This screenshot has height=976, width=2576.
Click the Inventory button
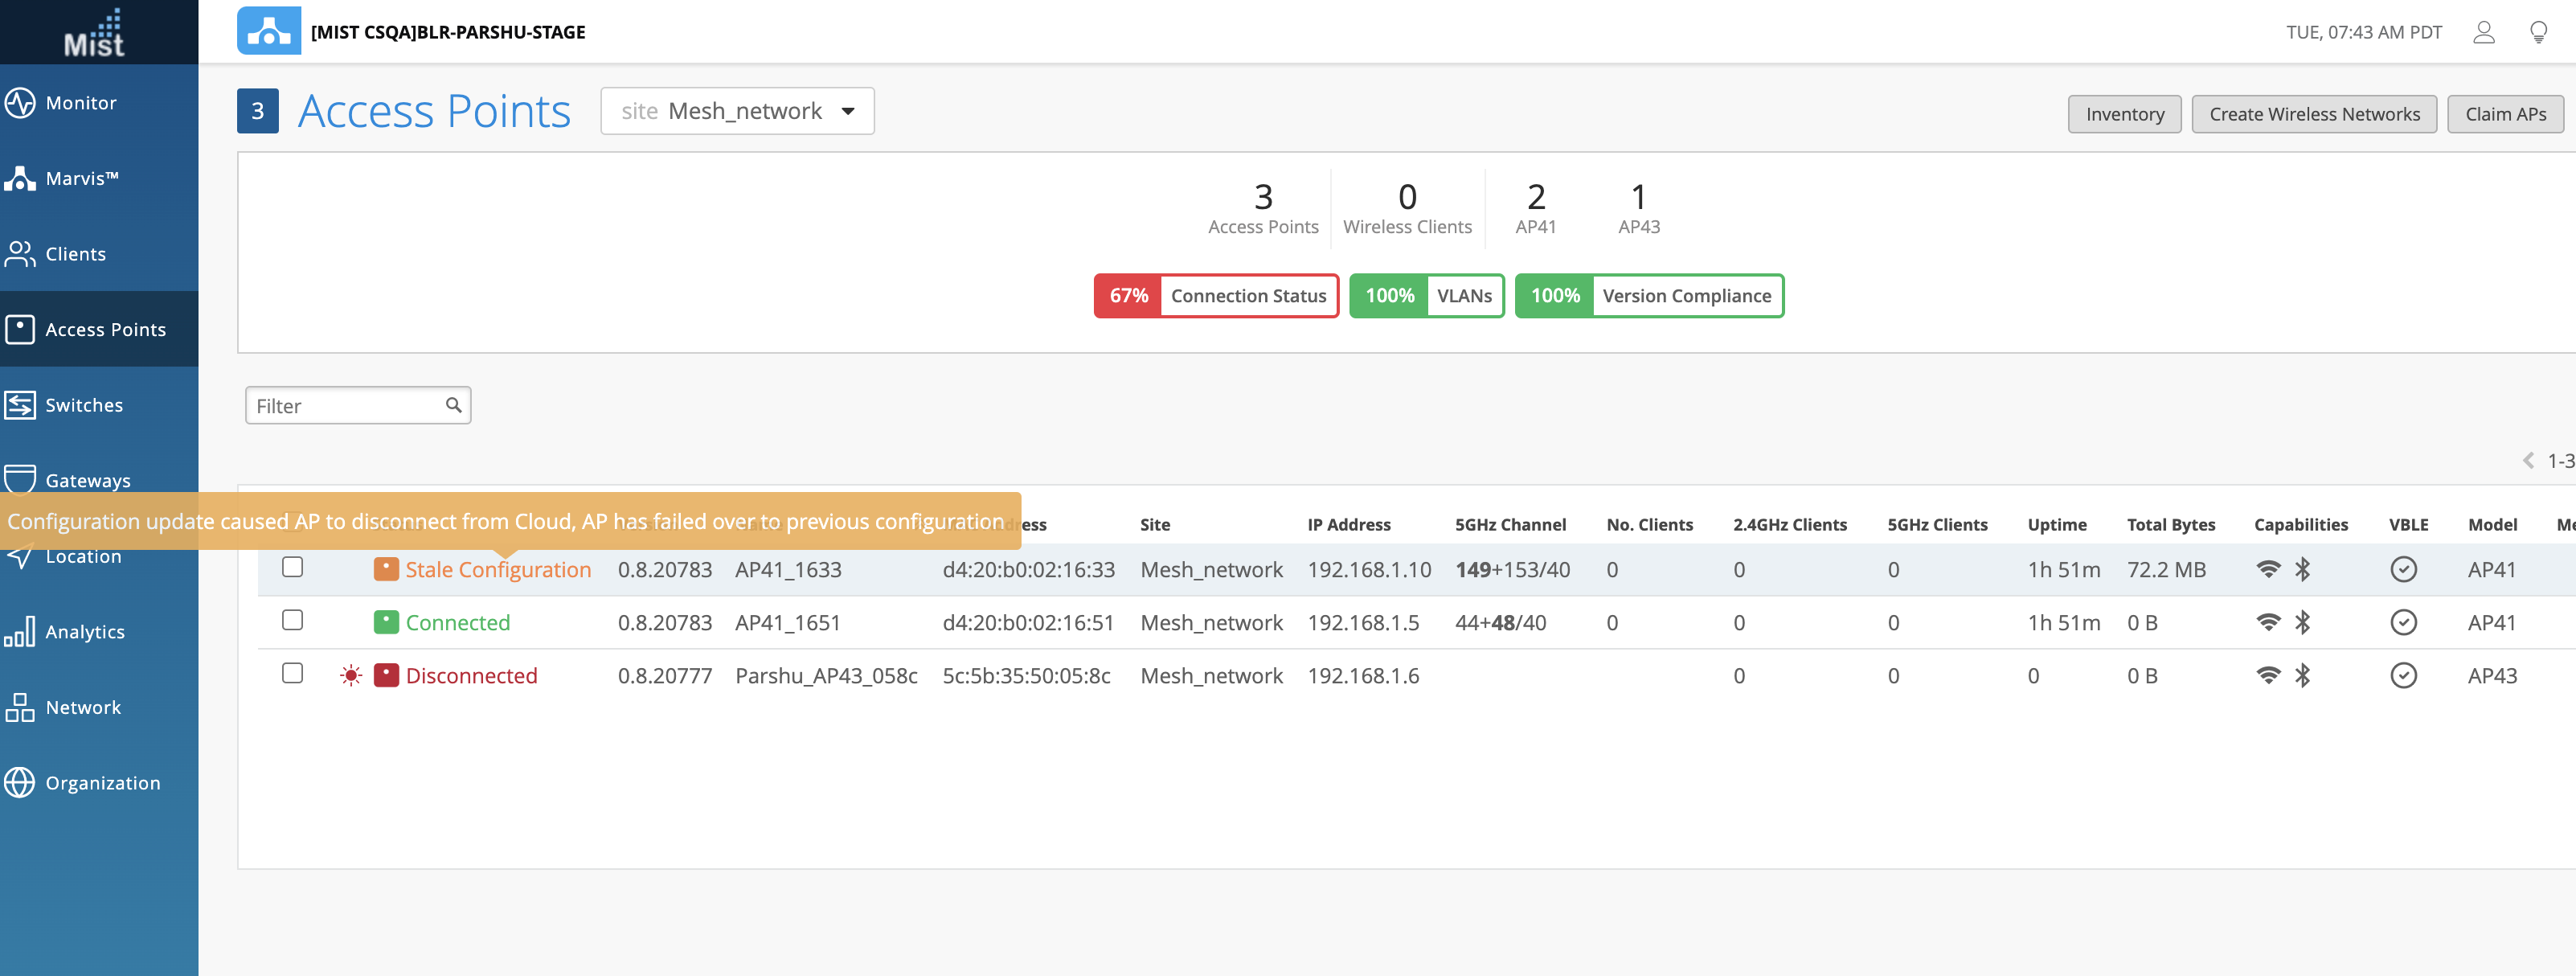click(2124, 114)
